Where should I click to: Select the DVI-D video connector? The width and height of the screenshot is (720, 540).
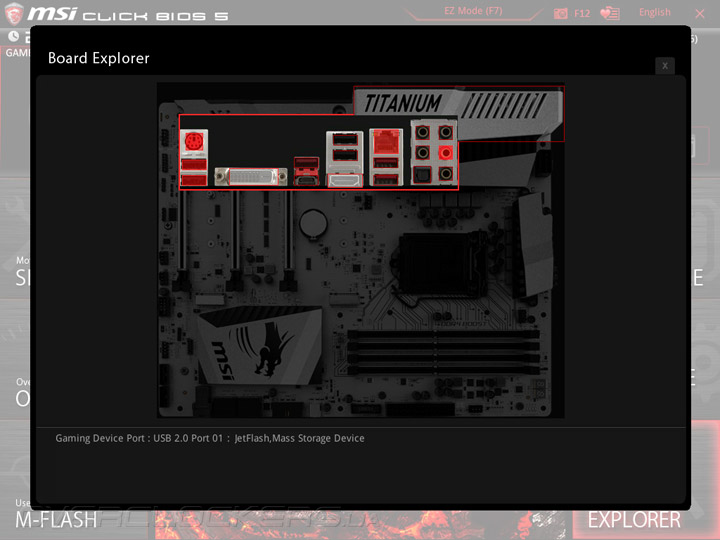(251, 177)
